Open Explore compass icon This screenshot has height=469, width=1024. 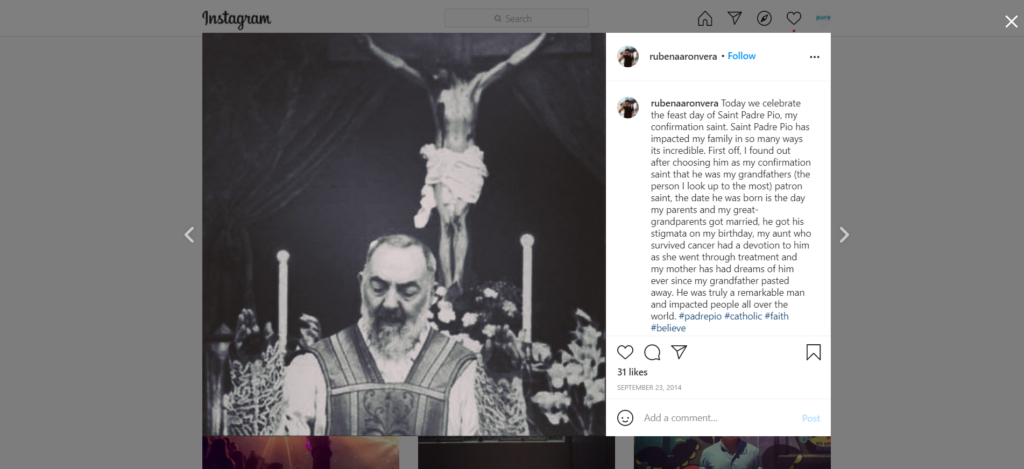pyautogui.click(x=764, y=18)
